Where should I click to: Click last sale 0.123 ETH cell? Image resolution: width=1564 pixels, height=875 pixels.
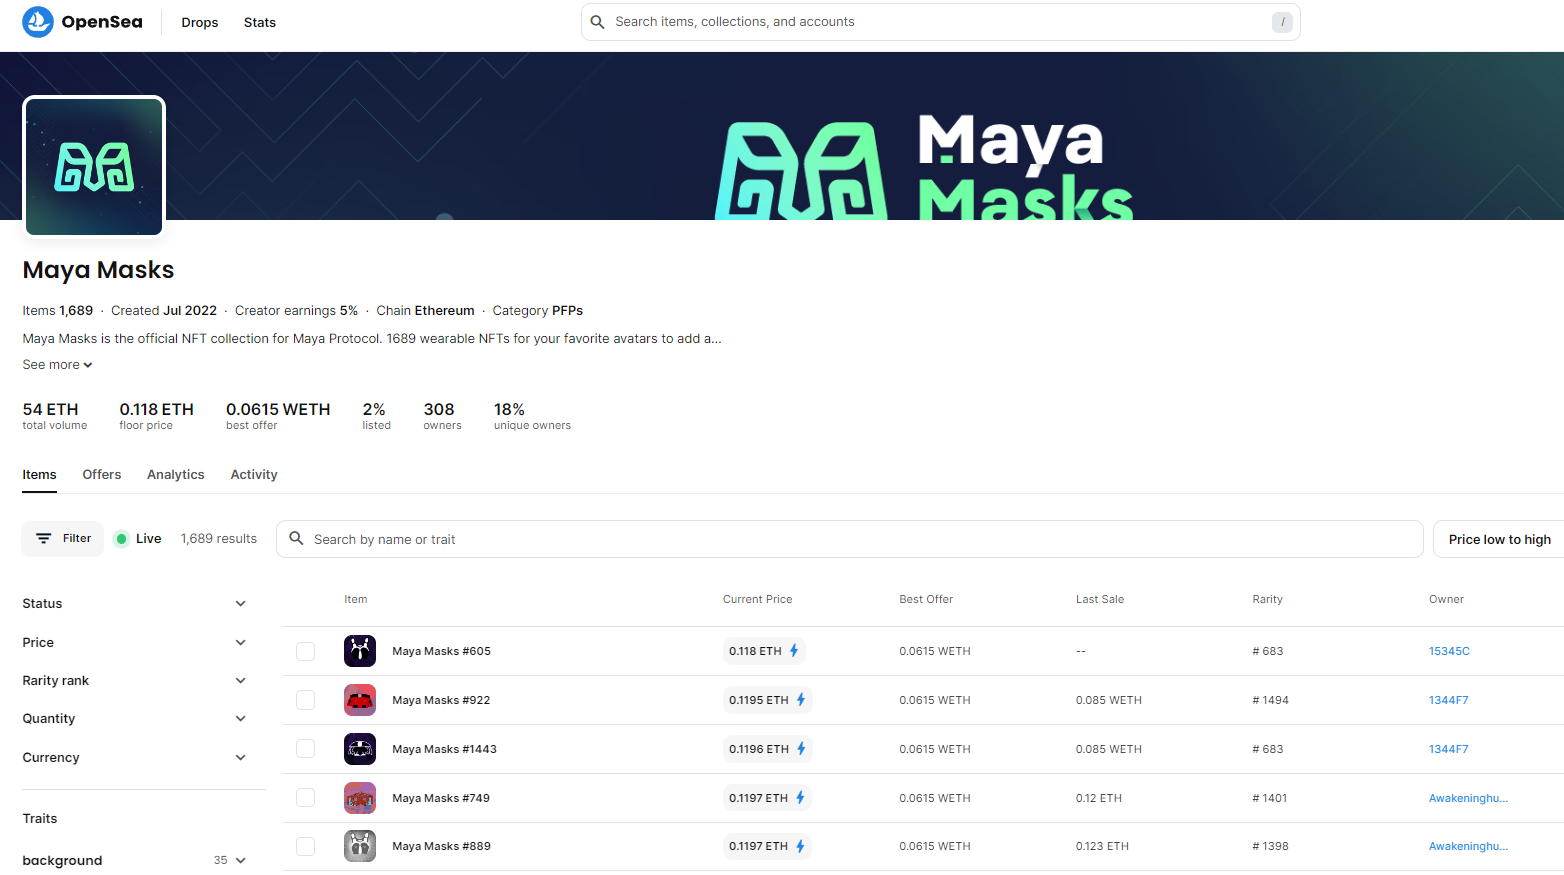(x=1102, y=846)
